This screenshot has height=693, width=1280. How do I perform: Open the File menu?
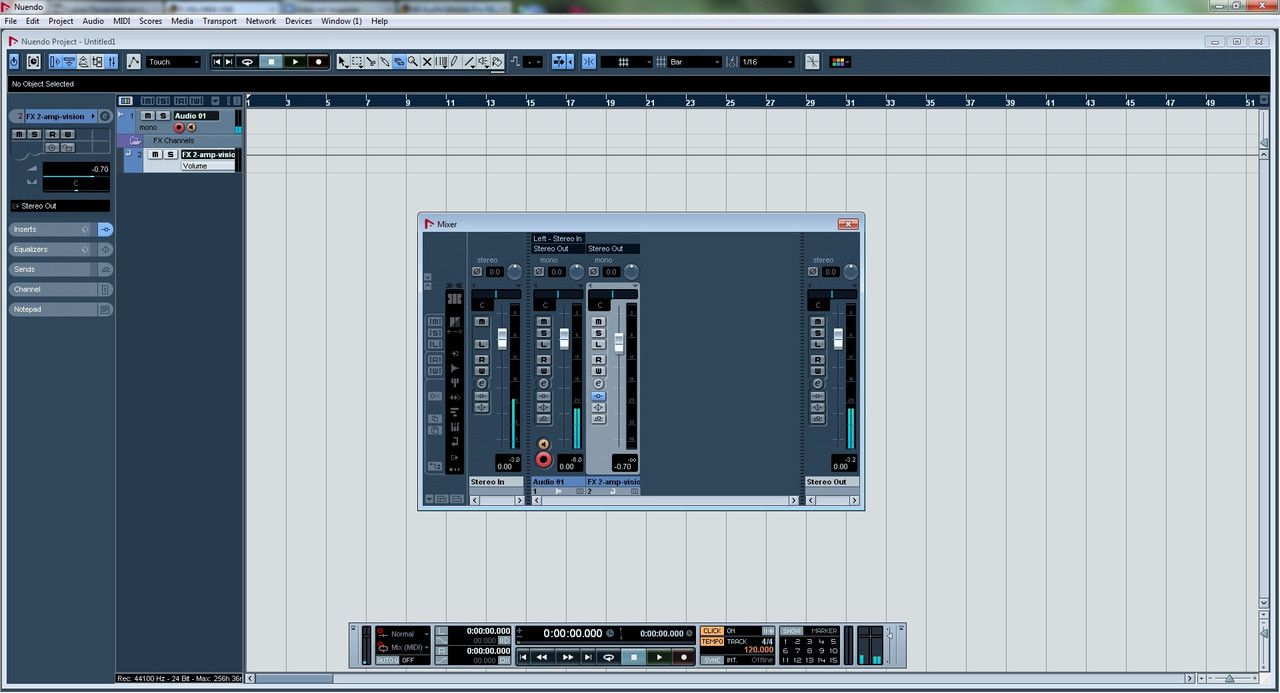tap(10, 21)
